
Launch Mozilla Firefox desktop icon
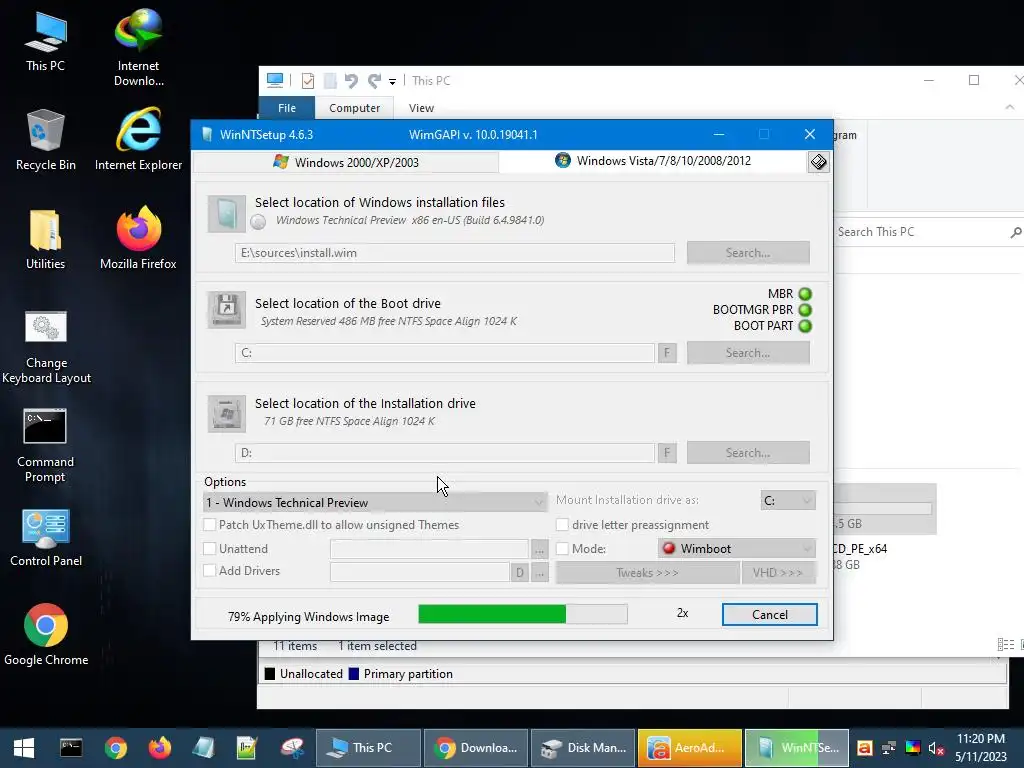pyautogui.click(x=138, y=239)
